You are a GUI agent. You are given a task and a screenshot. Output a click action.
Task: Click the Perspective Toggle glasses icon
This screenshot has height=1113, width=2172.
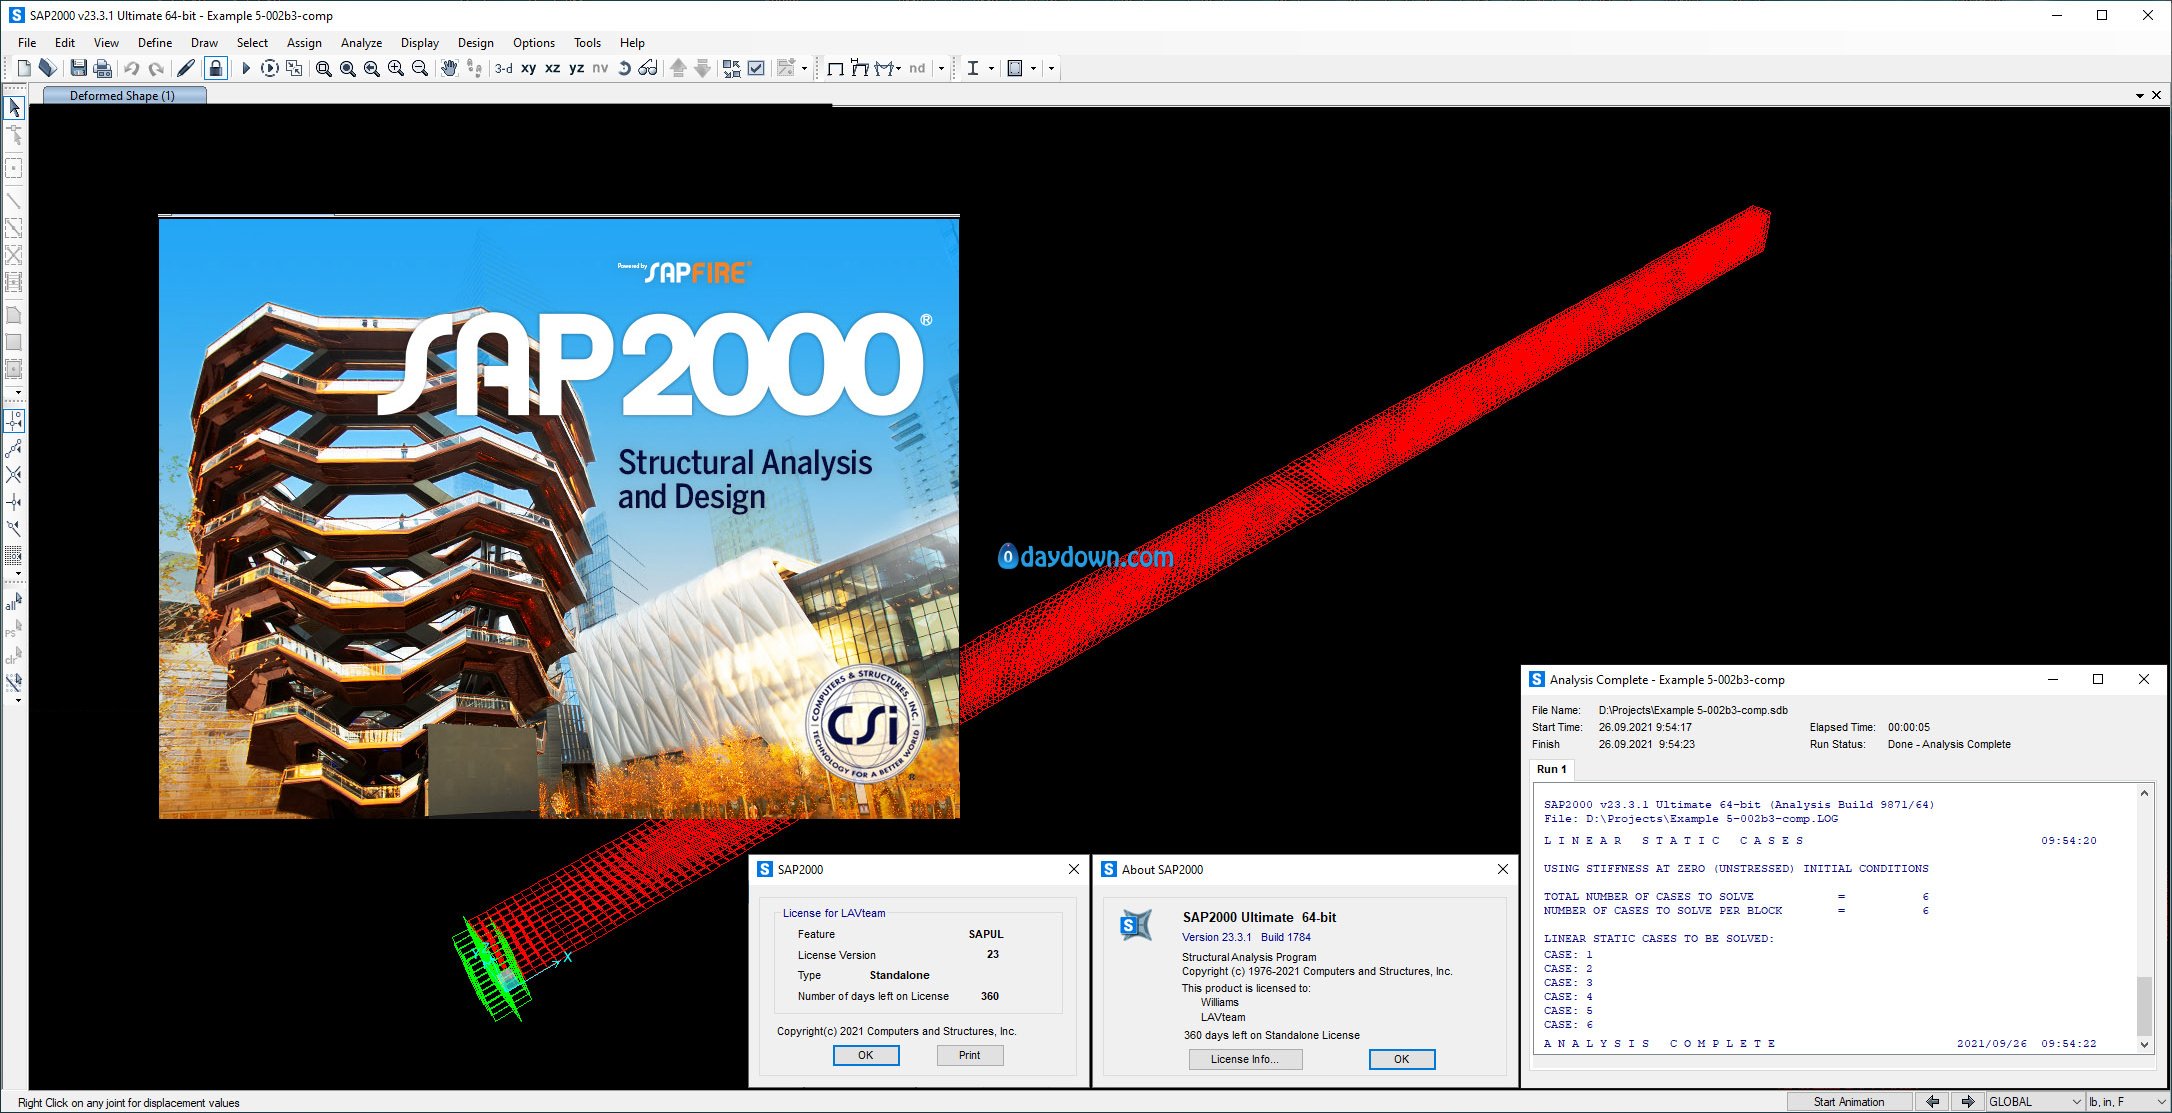(x=648, y=68)
